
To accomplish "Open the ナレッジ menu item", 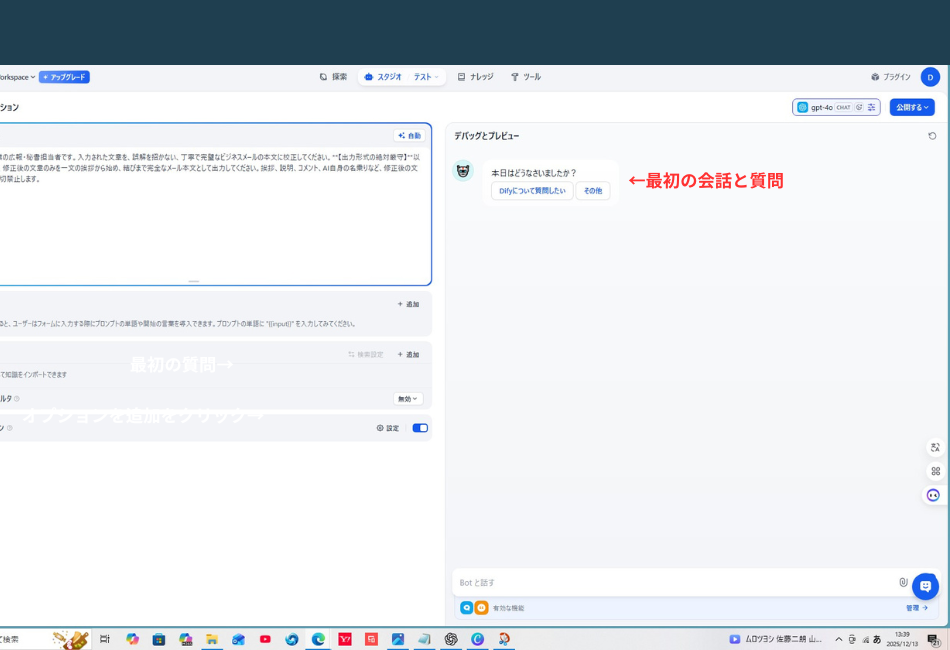I will (473, 76).
